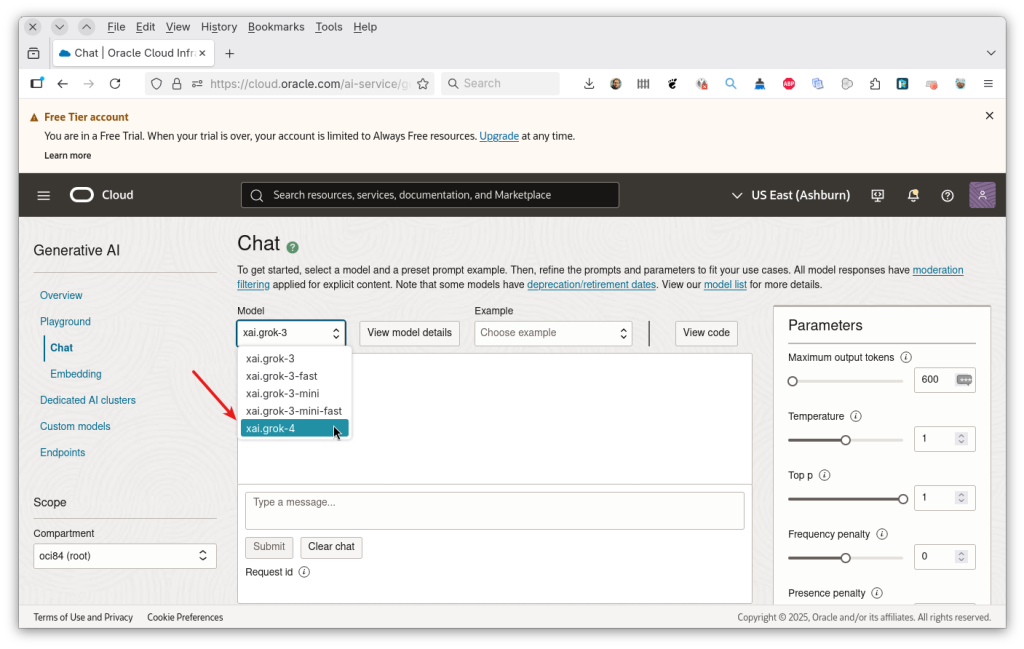Open the model list link

click(x=725, y=285)
